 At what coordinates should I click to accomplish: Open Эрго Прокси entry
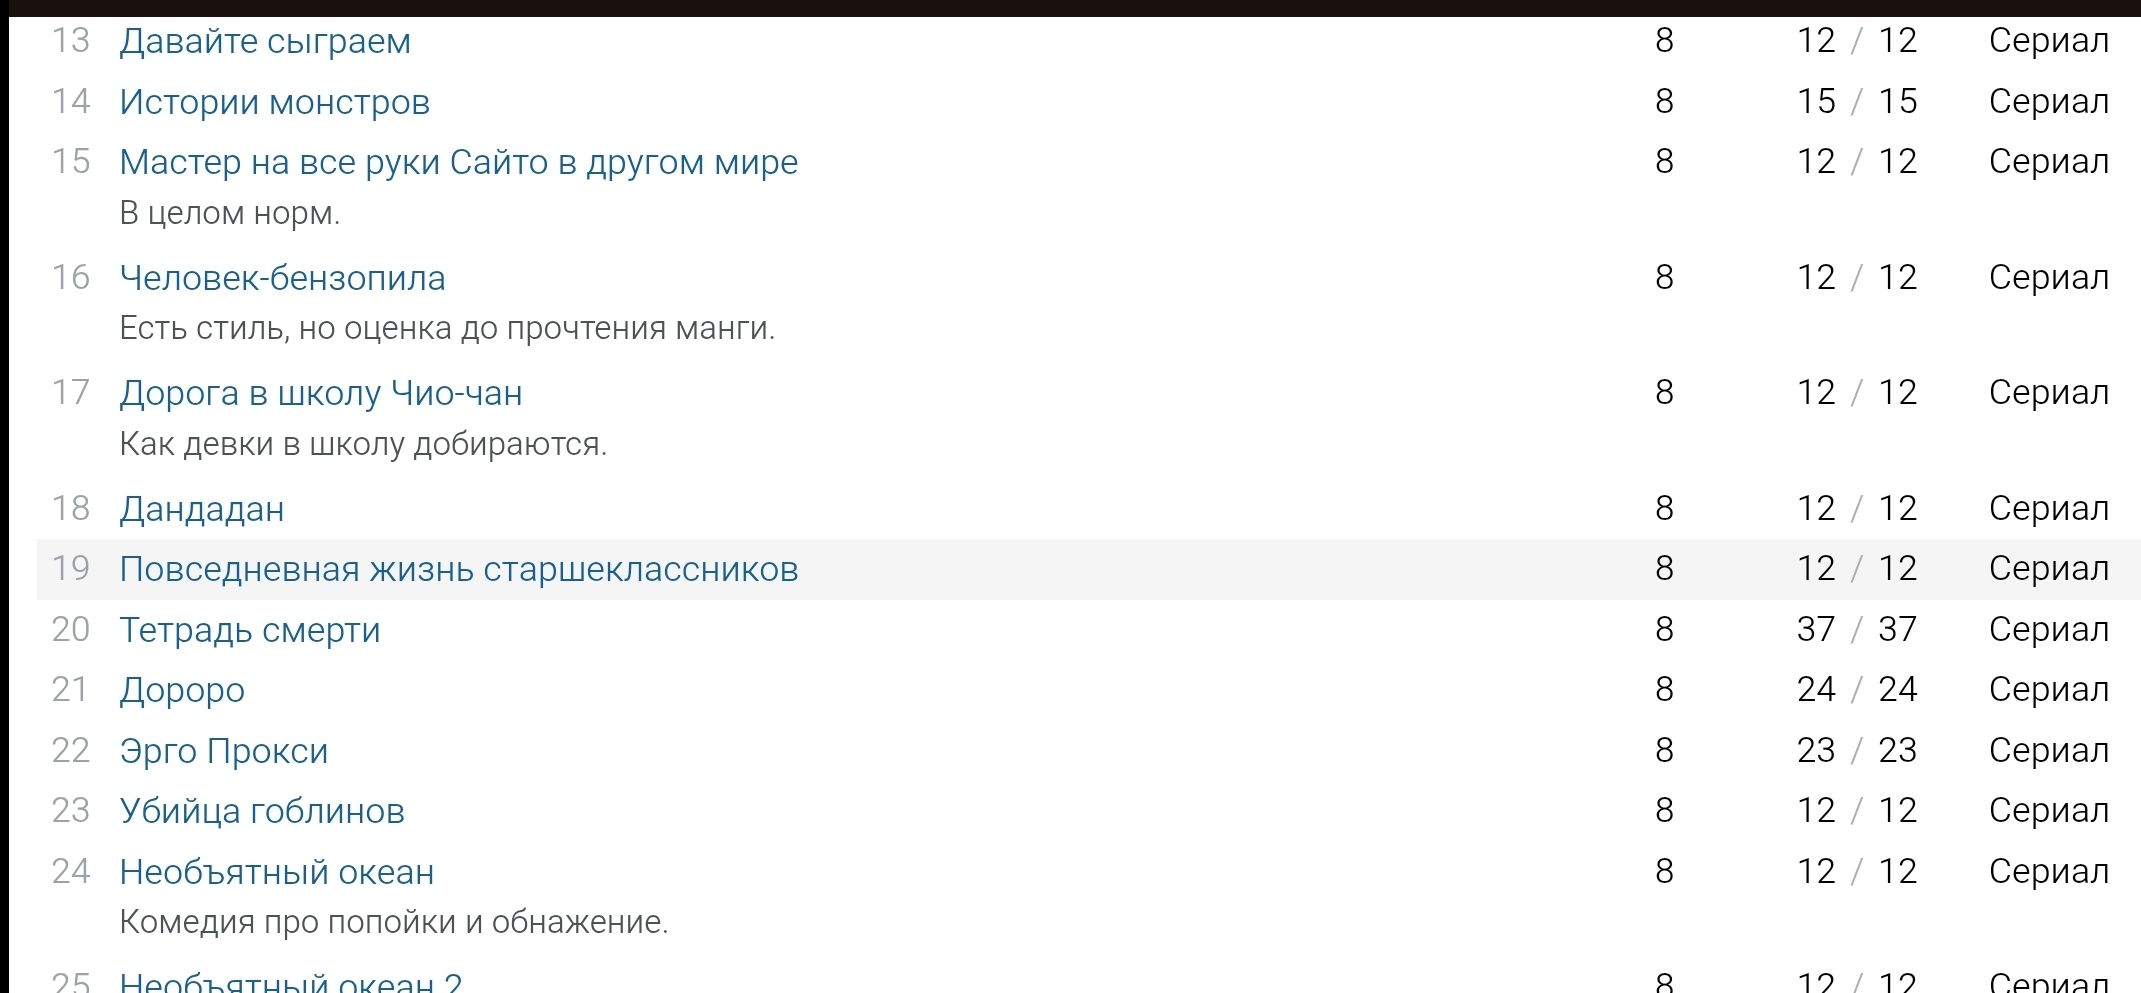tap(224, 751)
